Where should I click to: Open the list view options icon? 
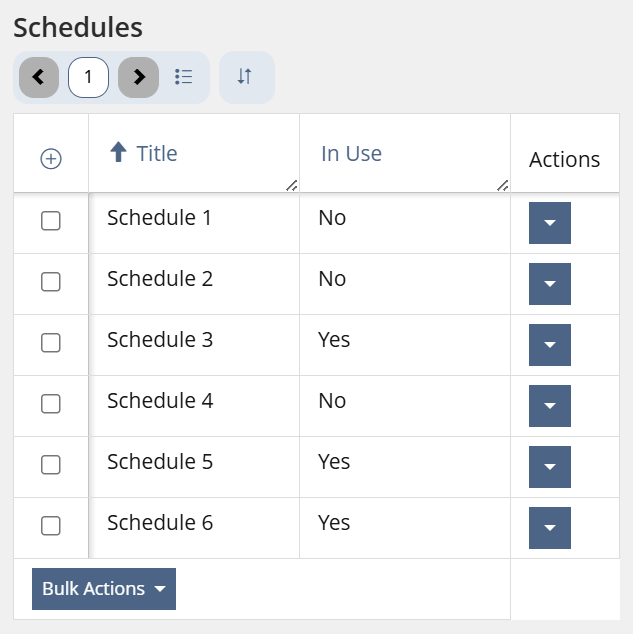(x=184, y=77)
